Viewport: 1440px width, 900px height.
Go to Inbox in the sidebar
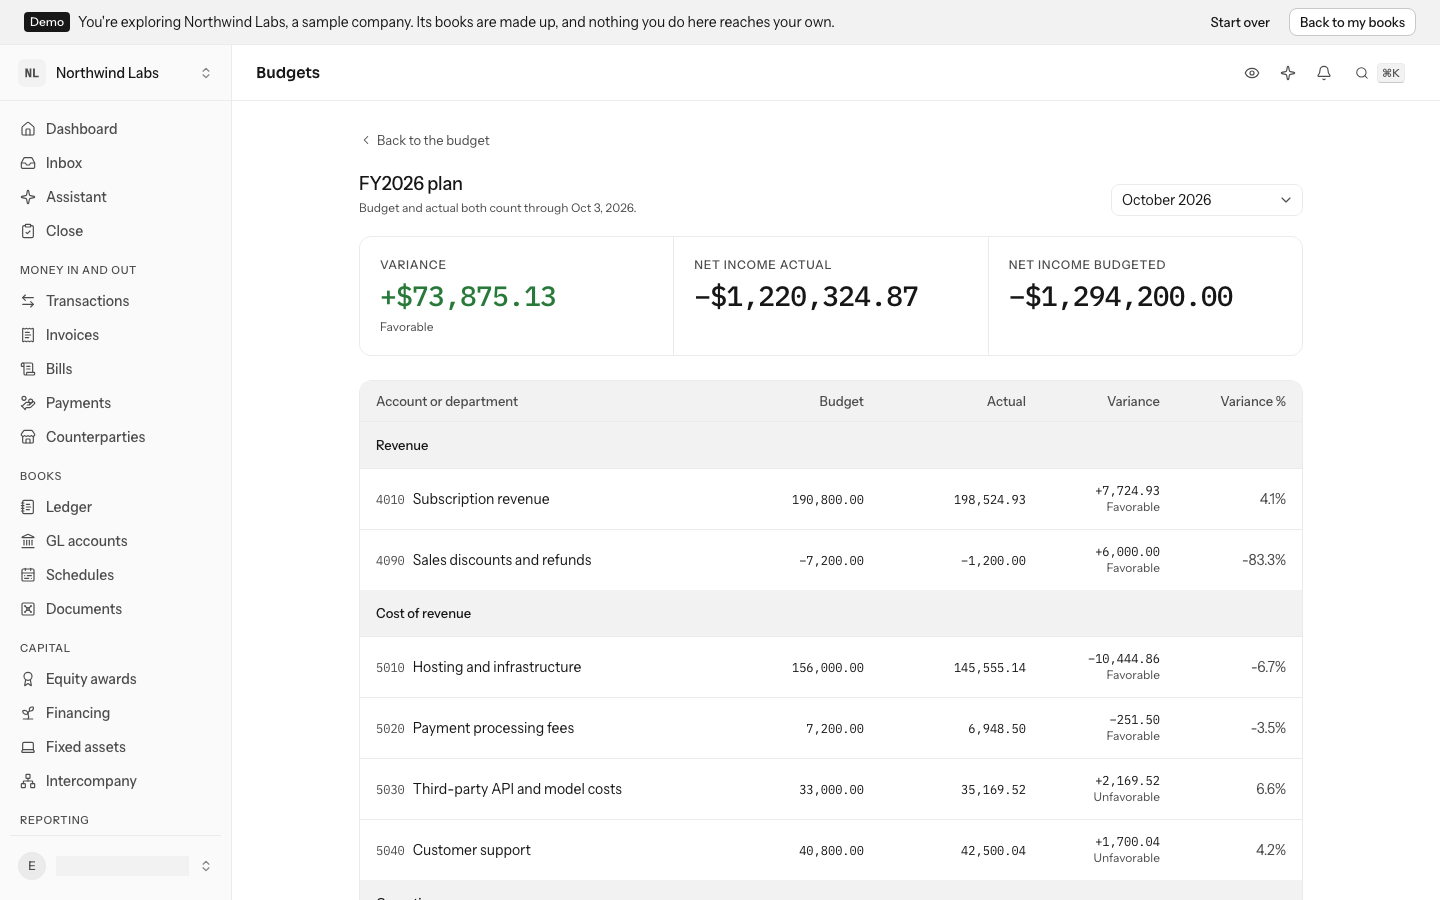coord(115,163)
